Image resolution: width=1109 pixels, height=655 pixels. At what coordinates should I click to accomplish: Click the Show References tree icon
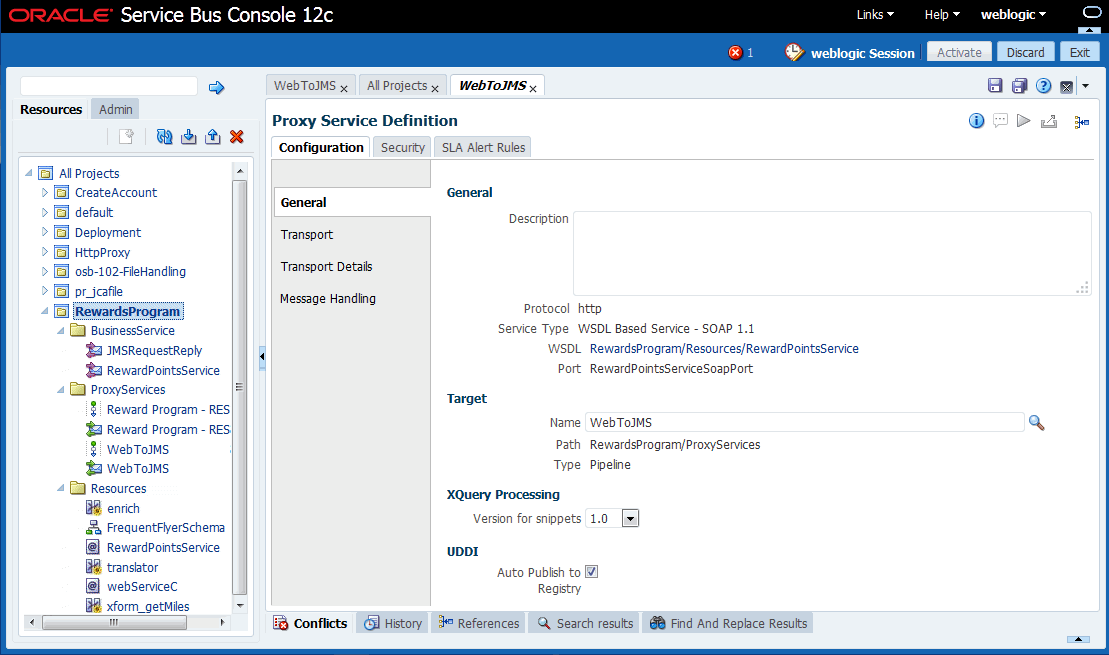pos(1081,122)
